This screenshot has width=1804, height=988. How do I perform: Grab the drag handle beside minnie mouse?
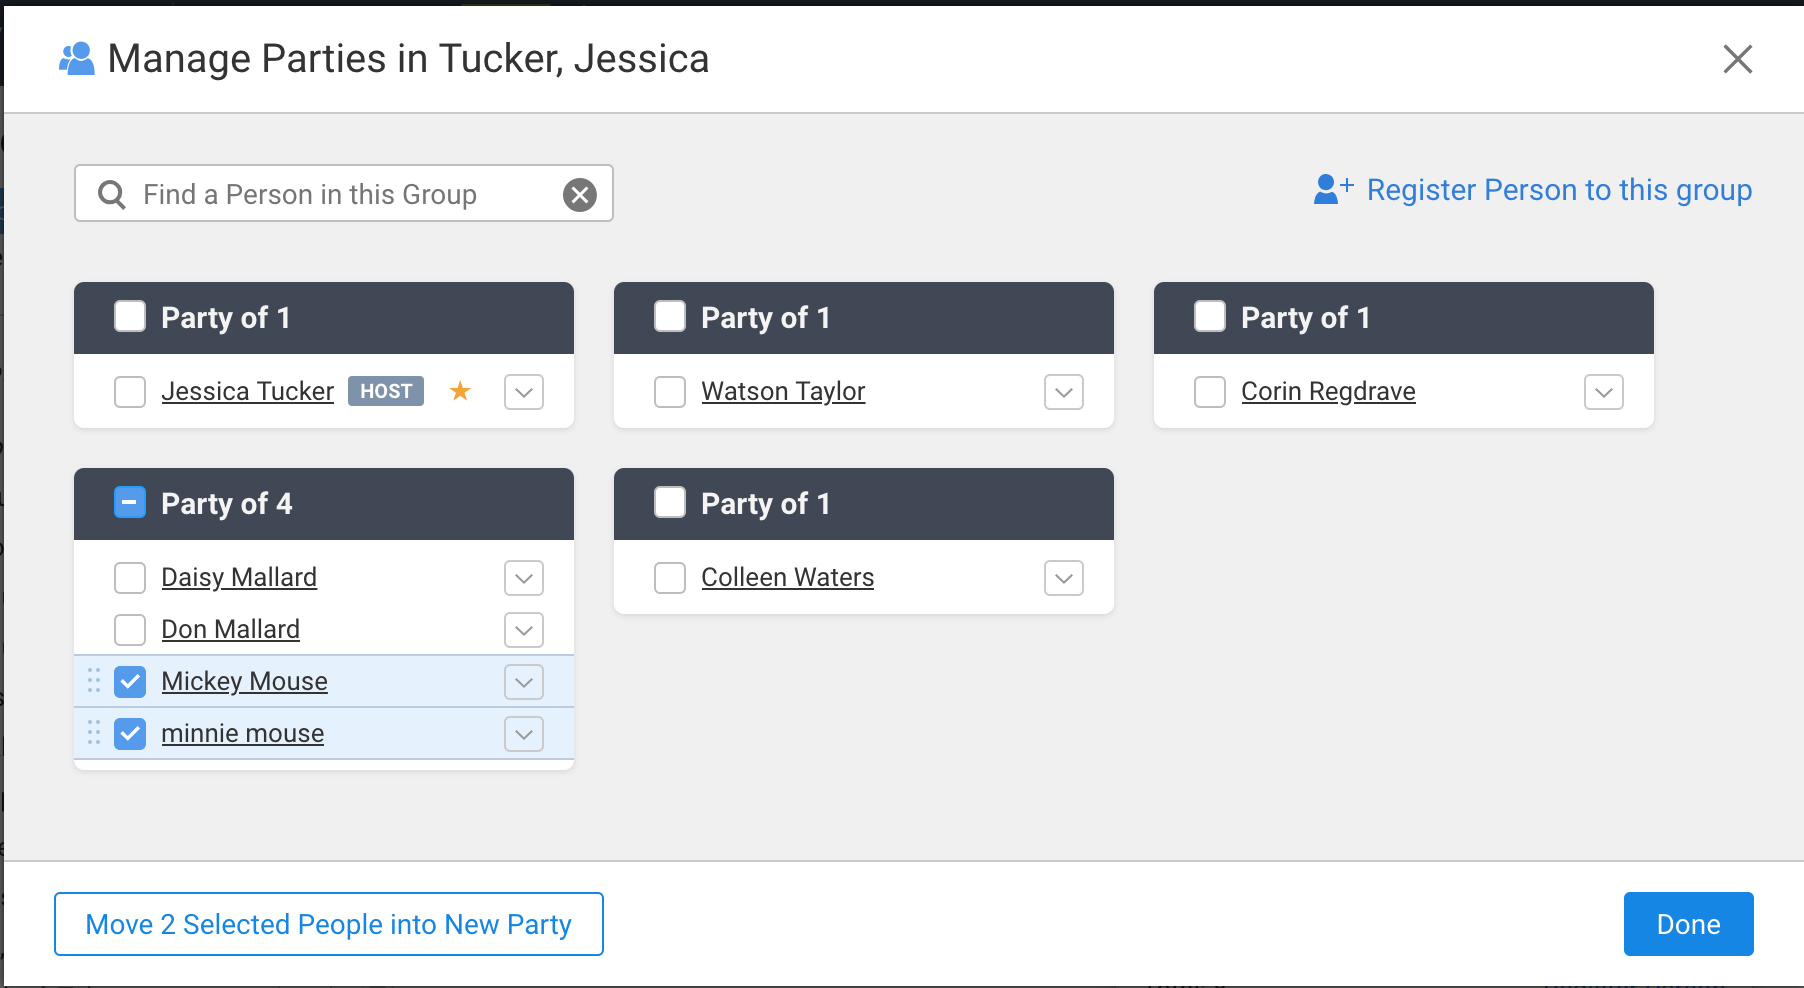tap(94, 733)
